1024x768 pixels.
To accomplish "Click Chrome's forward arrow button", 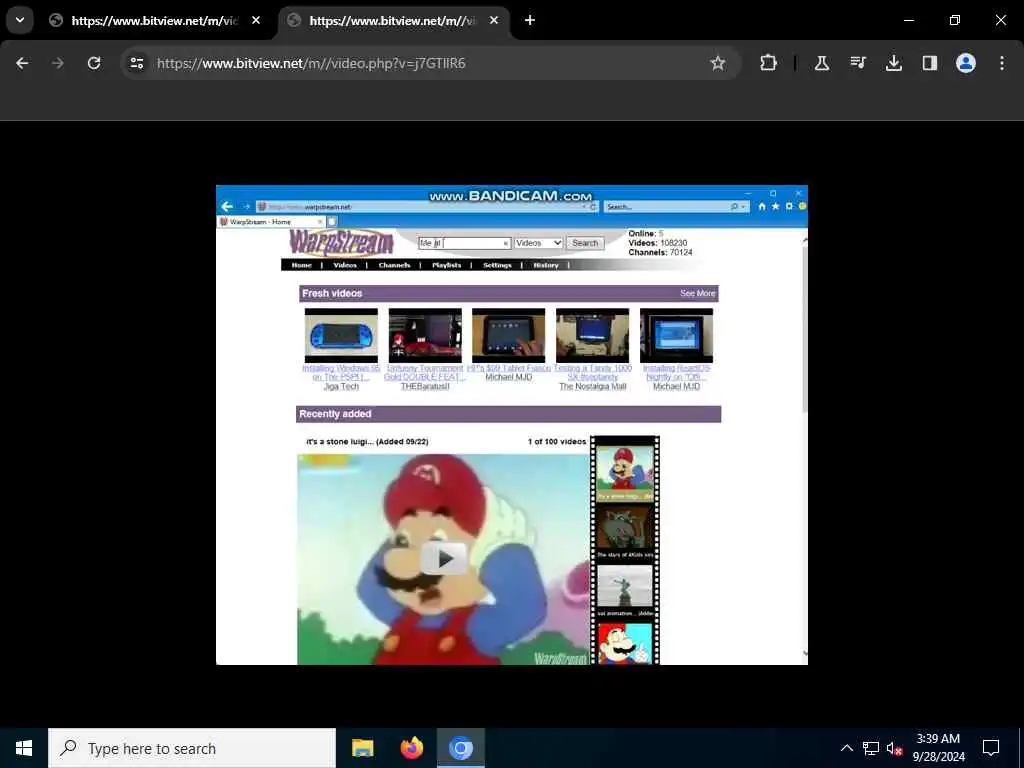I will (58, 63).
